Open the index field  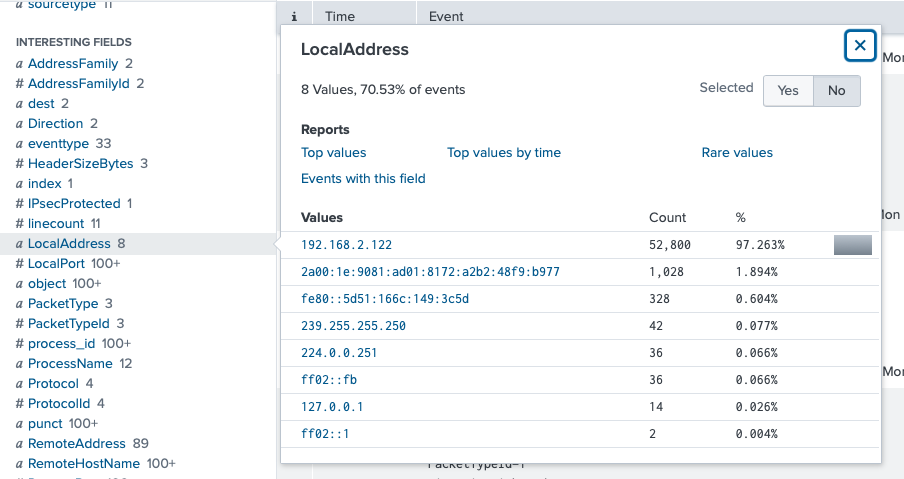tap(44, 183)
